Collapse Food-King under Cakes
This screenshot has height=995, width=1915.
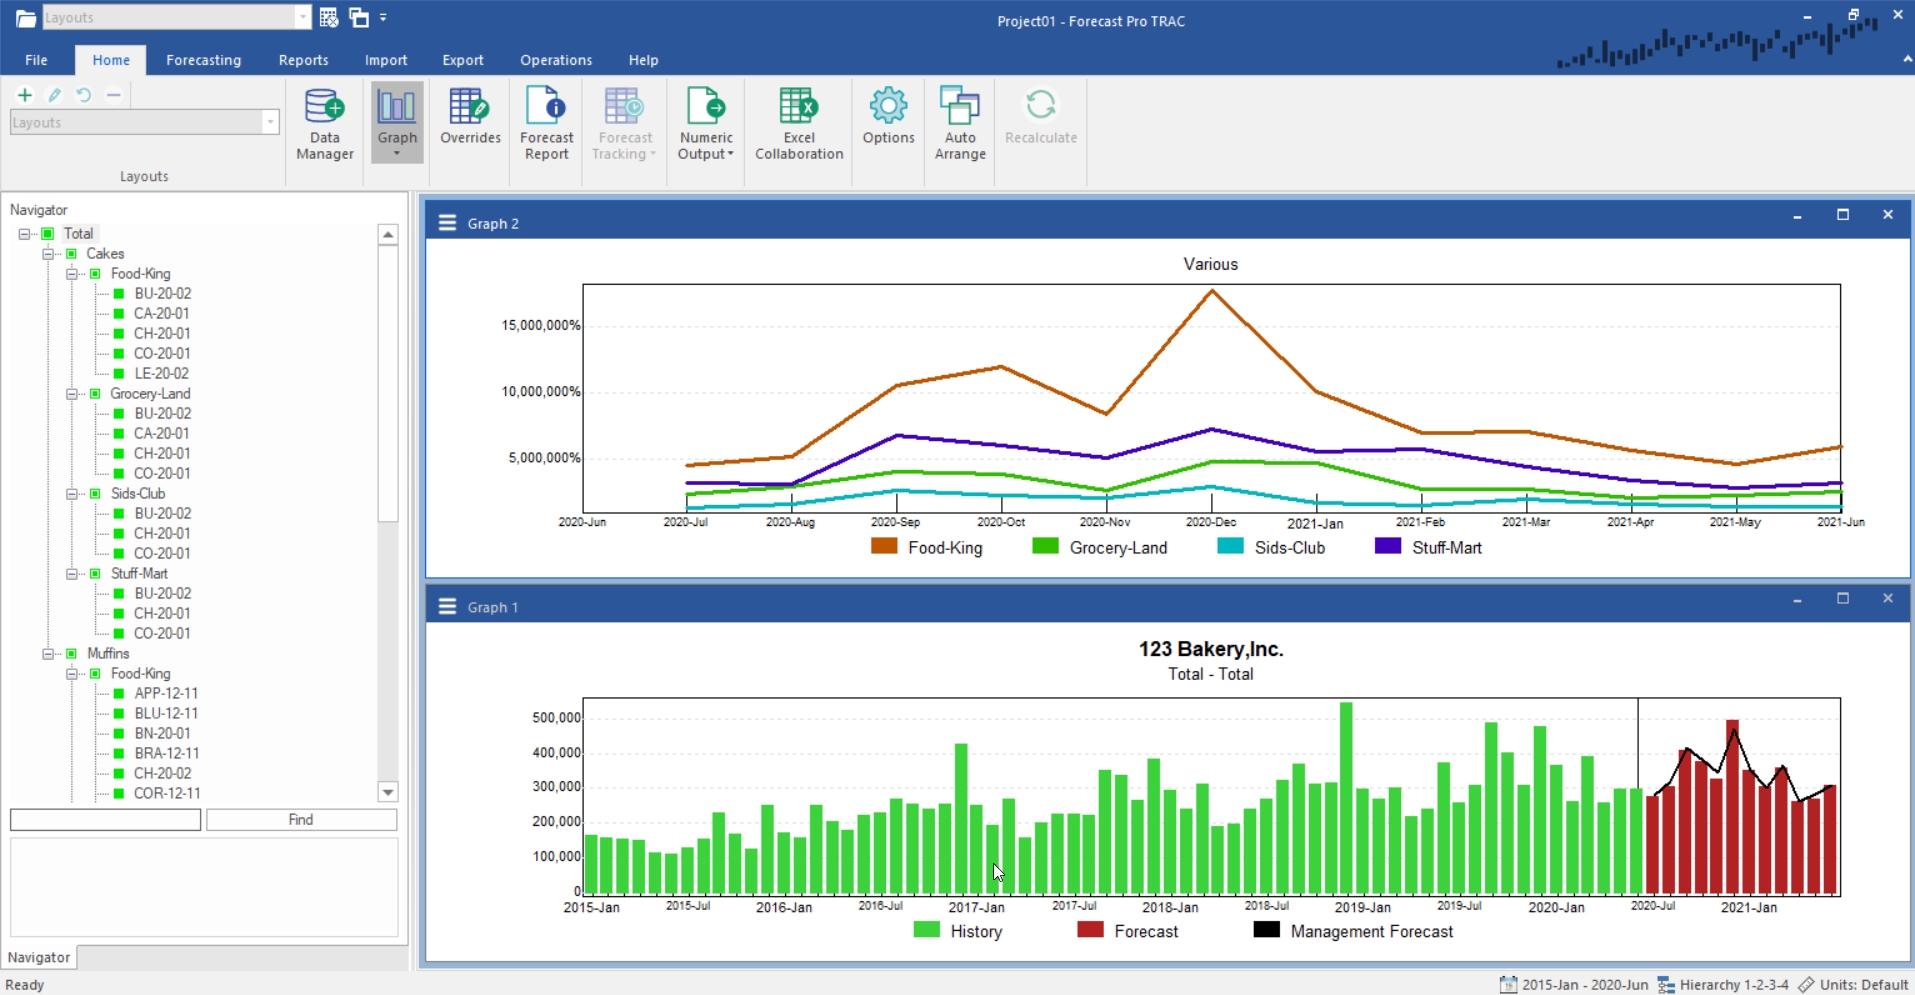[x=72, y=274]
